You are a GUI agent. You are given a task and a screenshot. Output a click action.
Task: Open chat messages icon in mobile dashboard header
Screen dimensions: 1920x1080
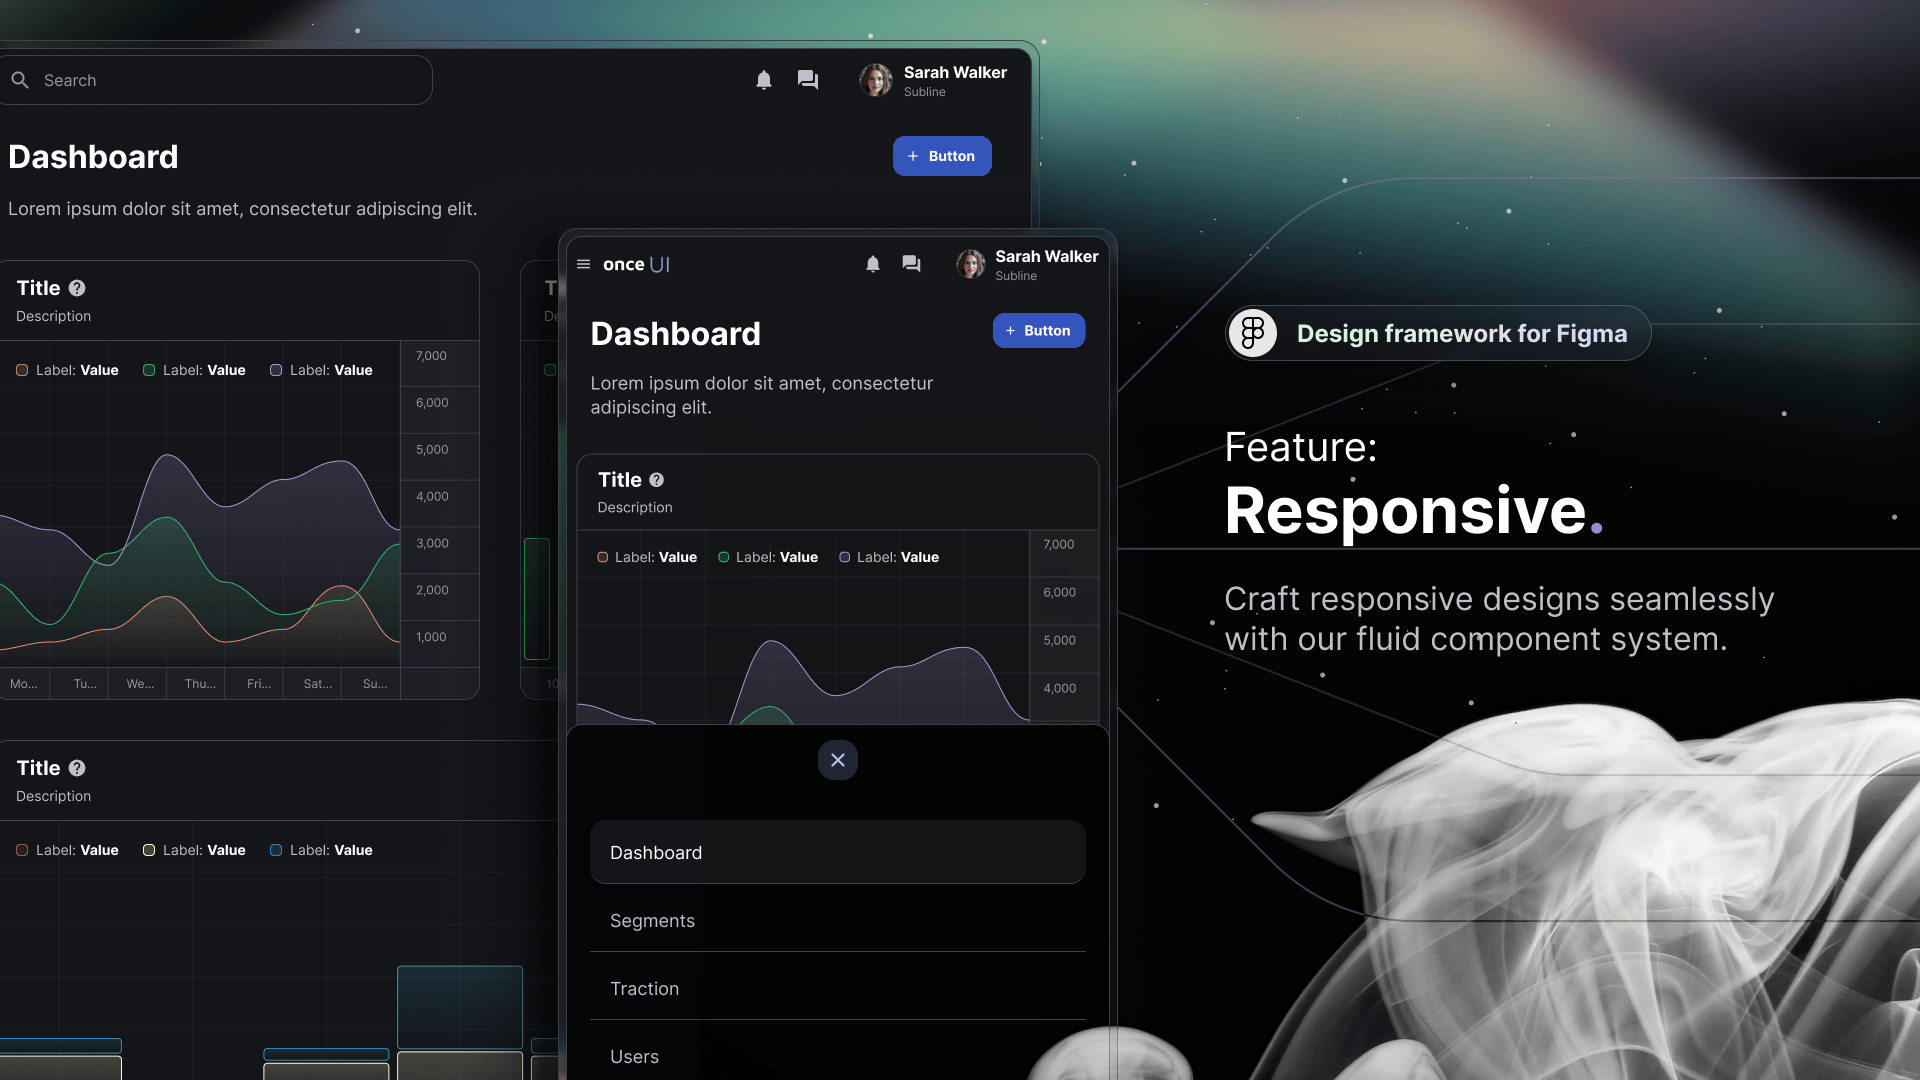[911, 264]
